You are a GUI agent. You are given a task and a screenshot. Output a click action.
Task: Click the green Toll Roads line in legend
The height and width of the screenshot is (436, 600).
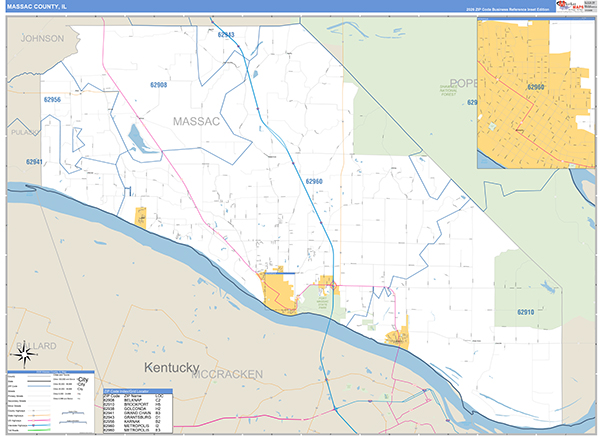(39, 430)
